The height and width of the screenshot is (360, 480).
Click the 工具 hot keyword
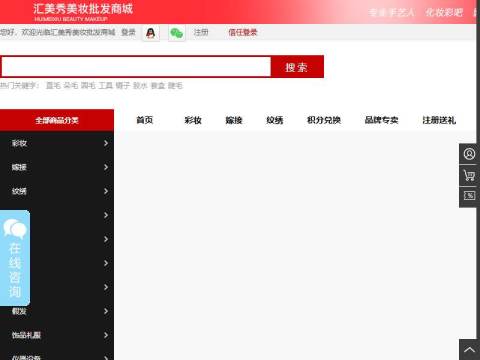tap(106, 86)
